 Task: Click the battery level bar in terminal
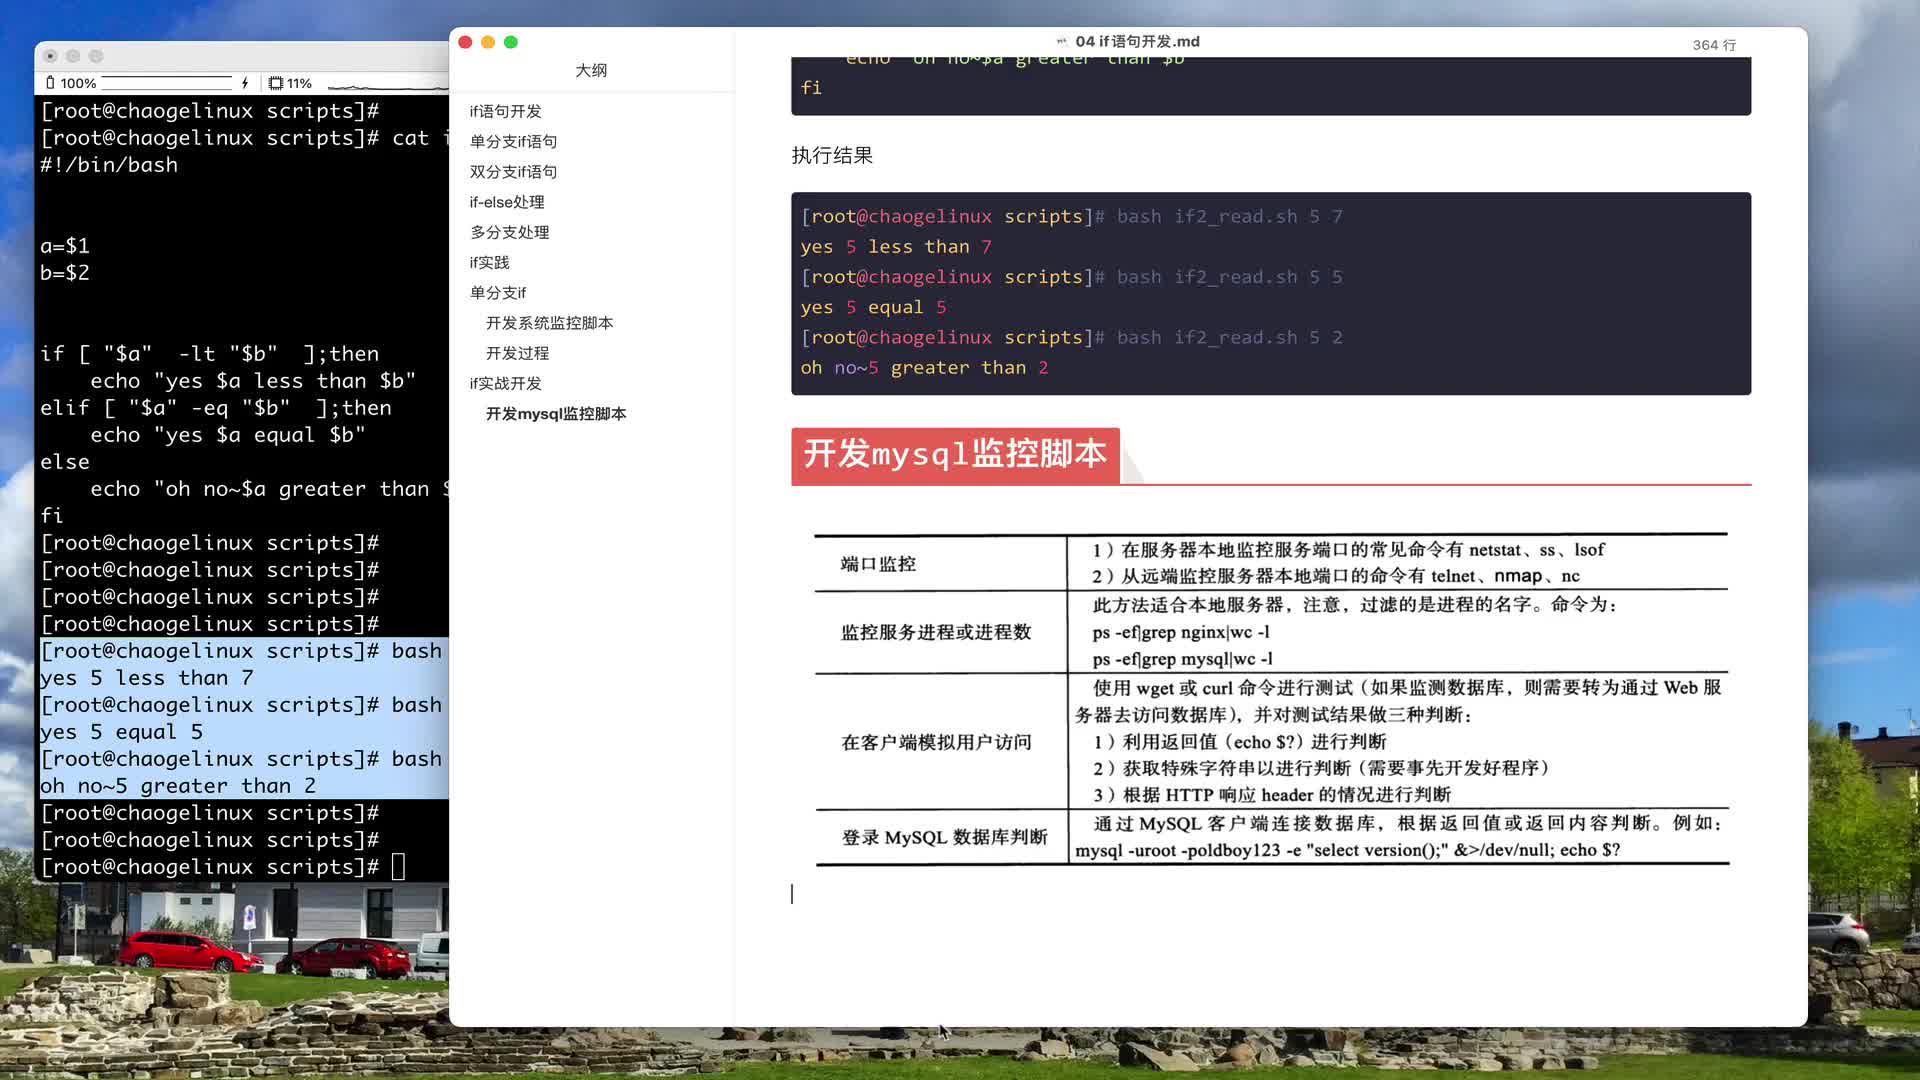[x=167, y=83]
